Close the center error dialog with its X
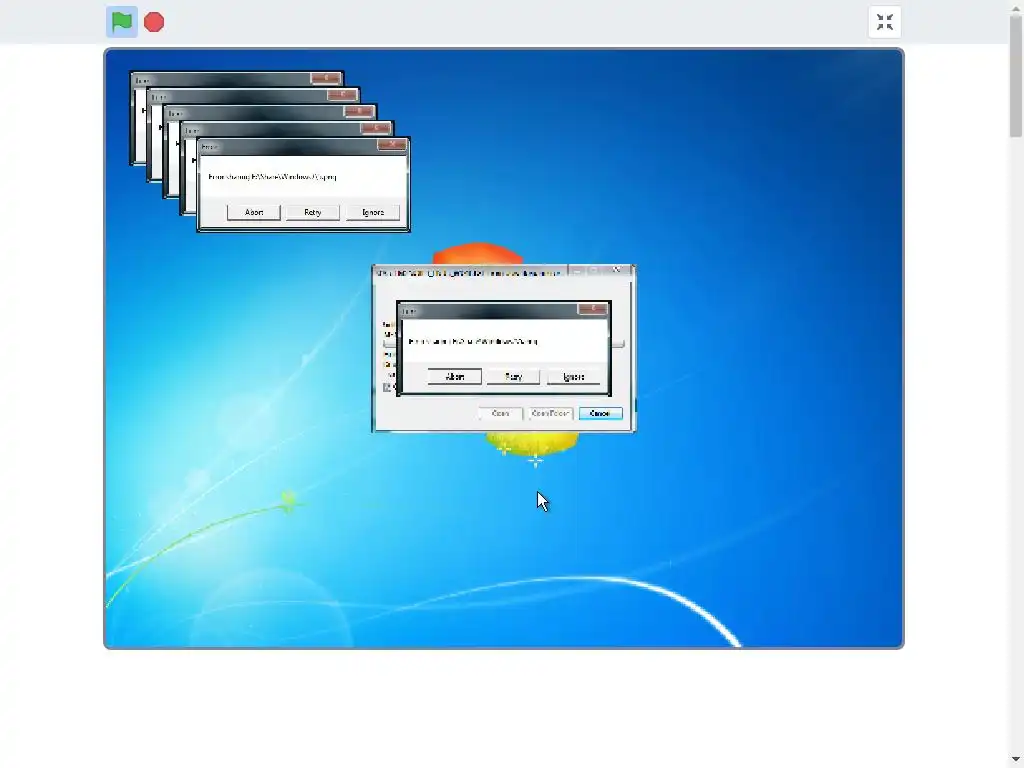This screenshot has width=1024, height=768. click(x=592, y=309)
